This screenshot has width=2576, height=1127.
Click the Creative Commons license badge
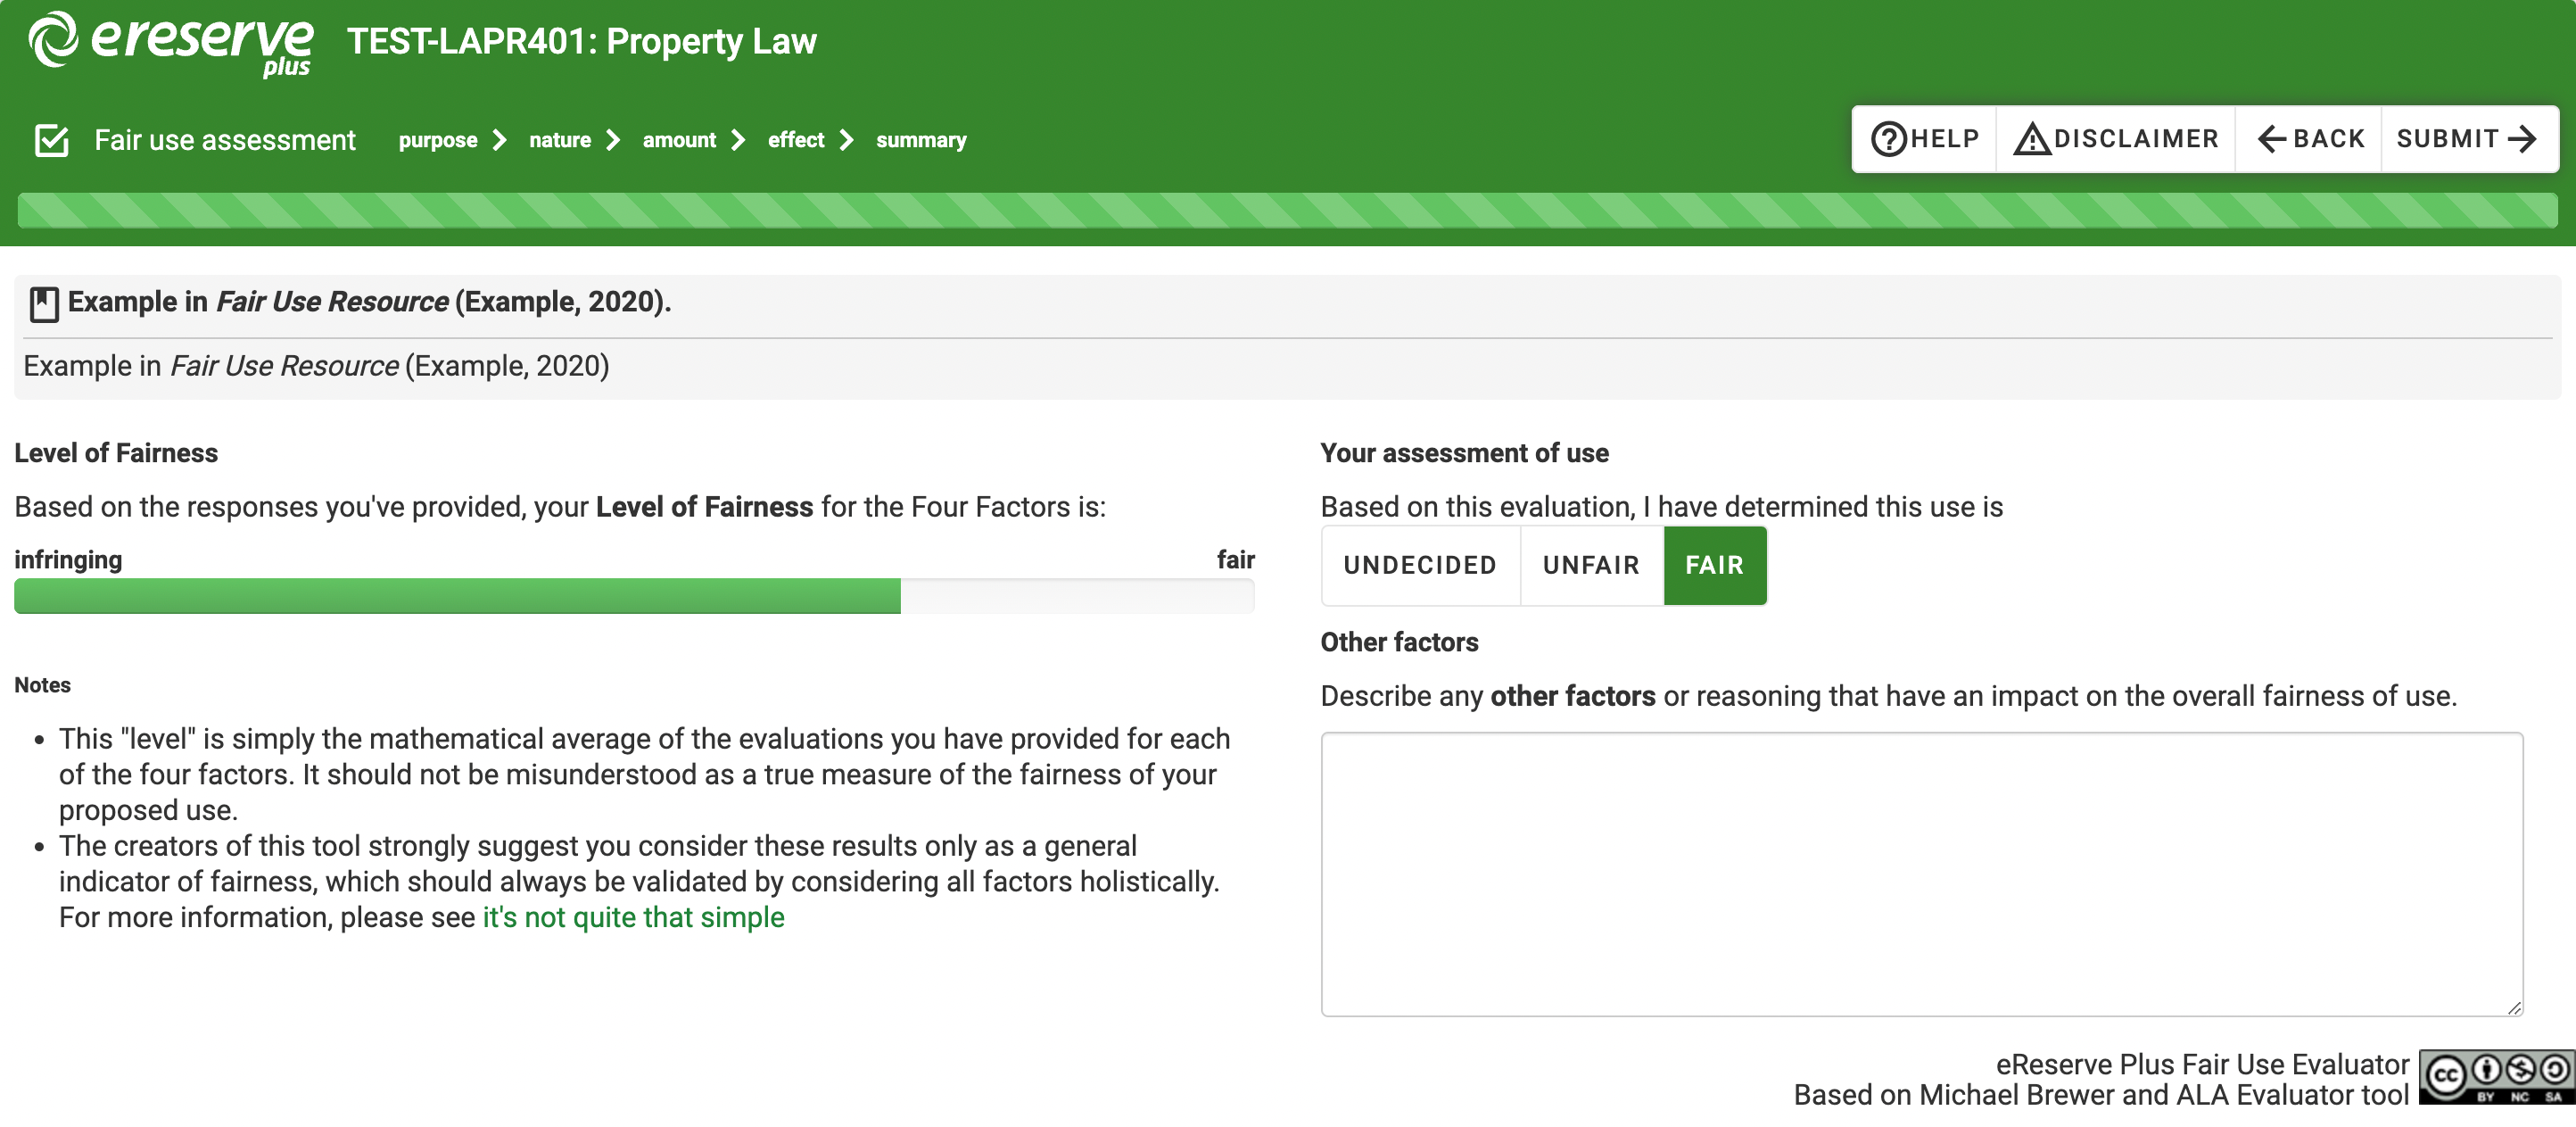[2496, 1077]
